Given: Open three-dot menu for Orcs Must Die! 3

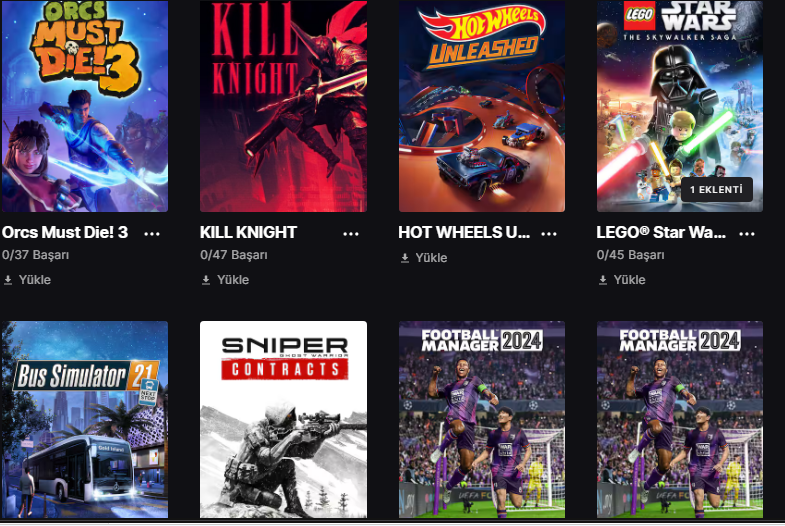Looking at the screenshot, I should 152,234.
